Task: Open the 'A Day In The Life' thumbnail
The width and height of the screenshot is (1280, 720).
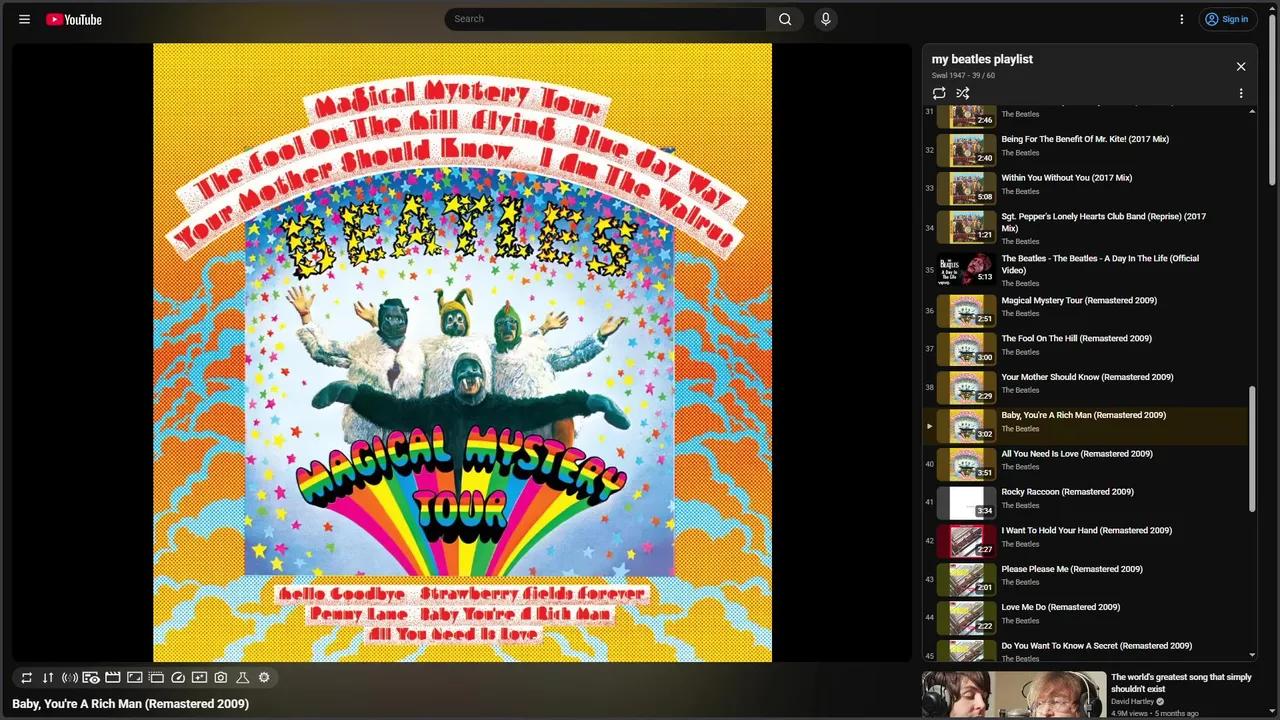Action: 966,269
